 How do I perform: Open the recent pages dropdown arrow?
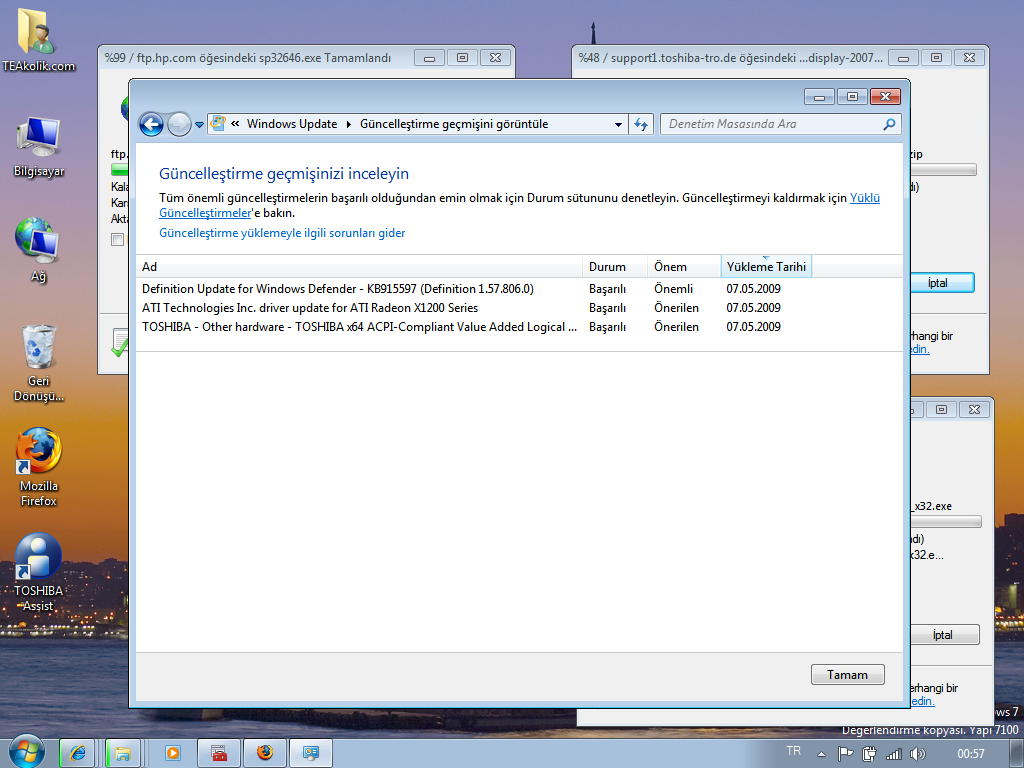pos(199,125)
